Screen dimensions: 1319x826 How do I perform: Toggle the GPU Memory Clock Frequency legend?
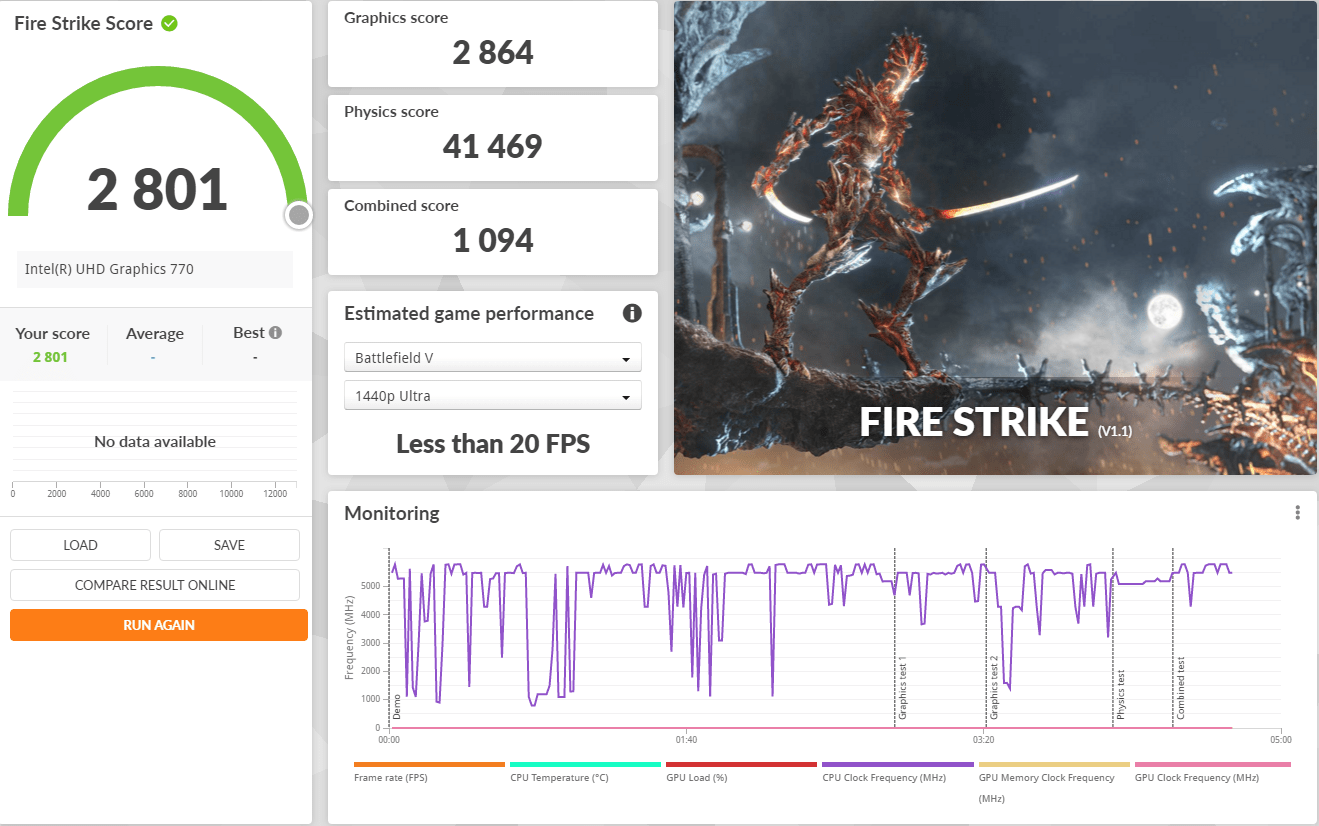pyautogui.click(x=1053, y=782)
